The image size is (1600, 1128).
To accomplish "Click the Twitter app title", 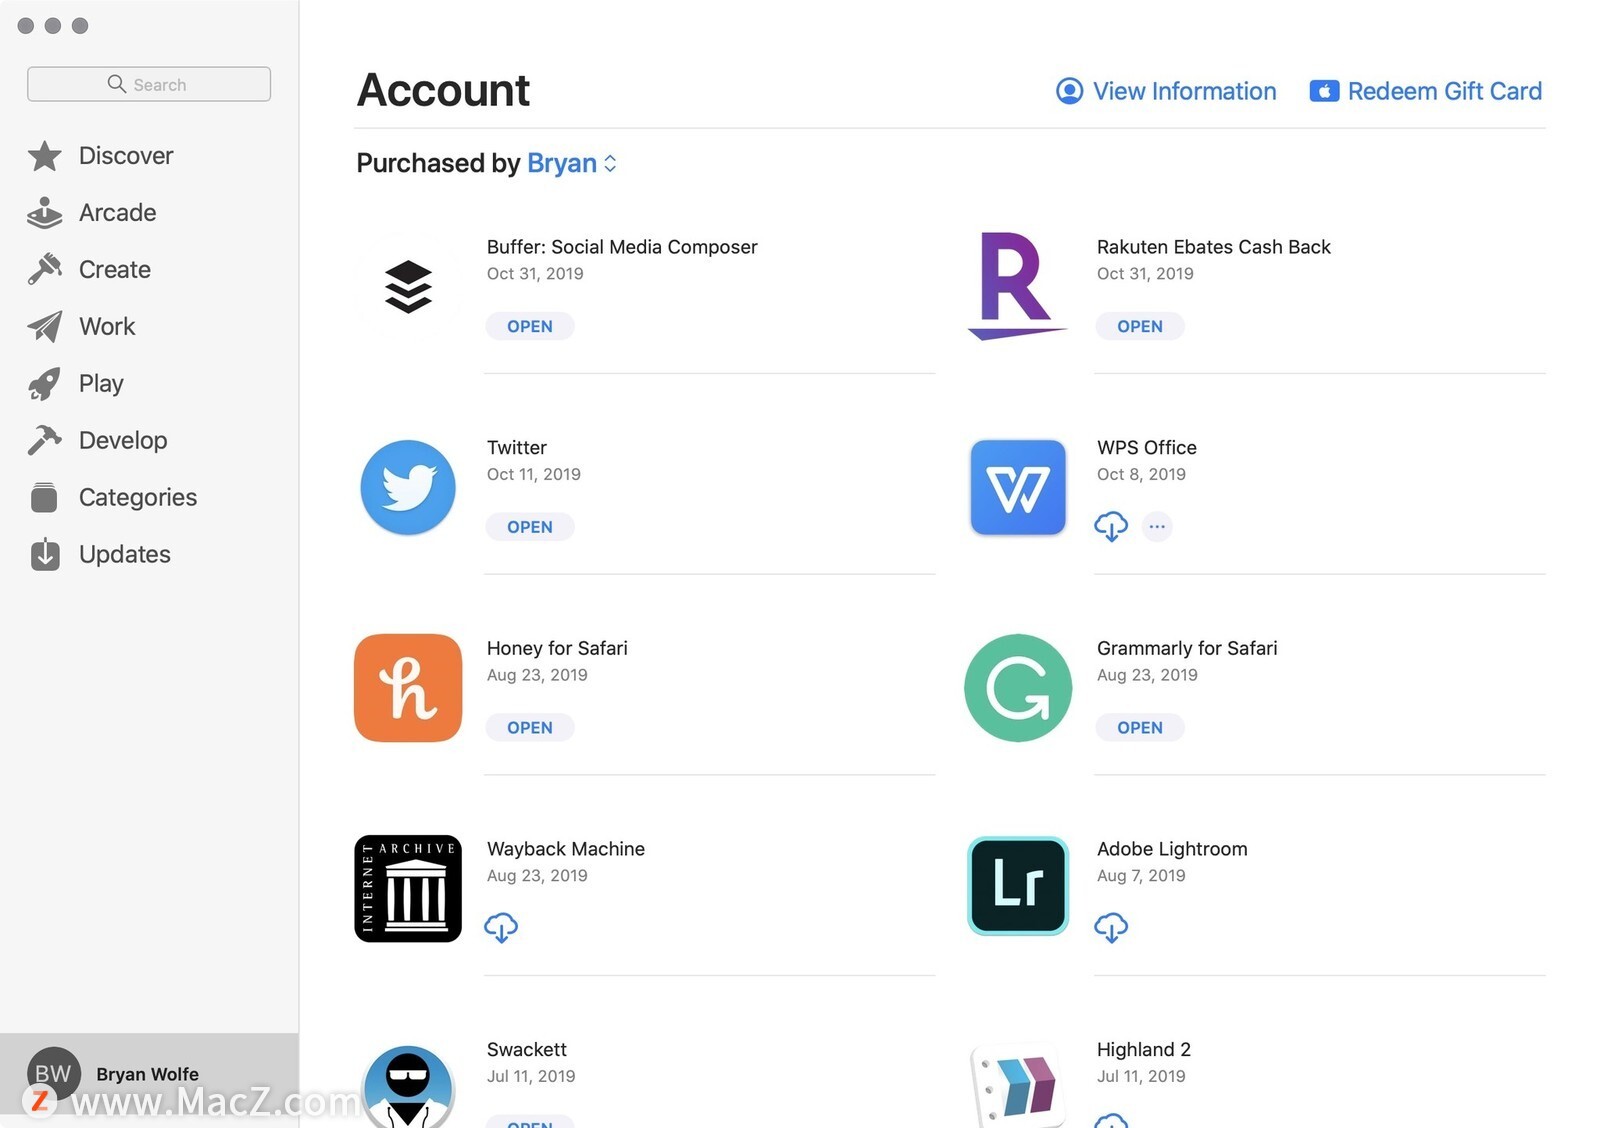I will coord(517,448).
